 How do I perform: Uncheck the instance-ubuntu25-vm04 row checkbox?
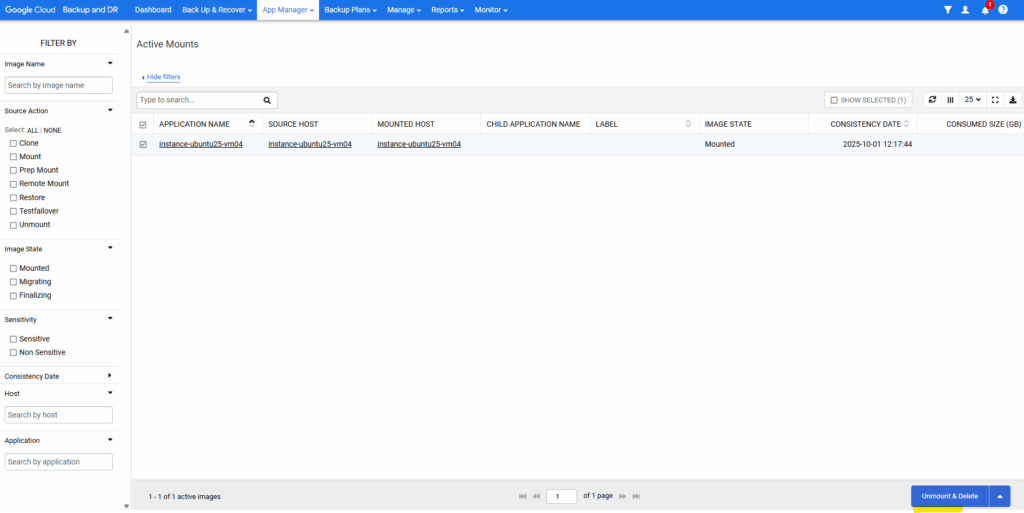143,144
